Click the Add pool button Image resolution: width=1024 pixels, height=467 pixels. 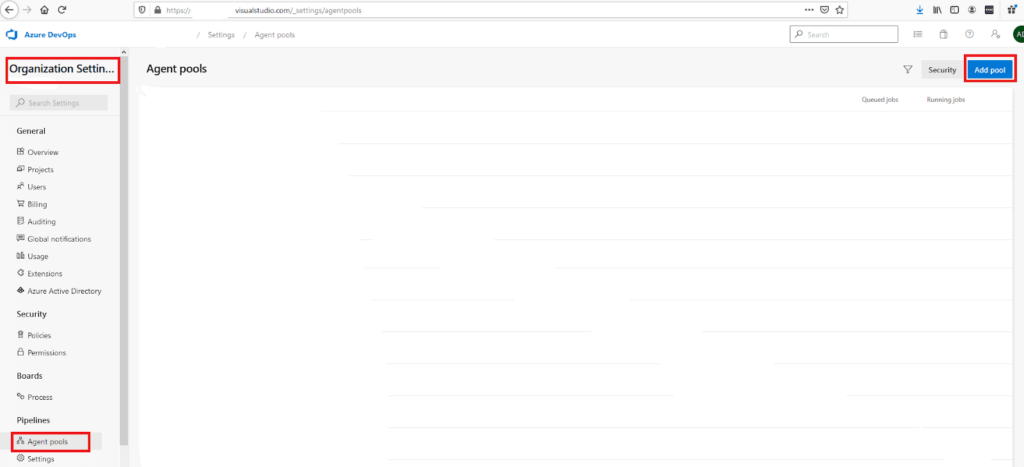coord(989,70)
